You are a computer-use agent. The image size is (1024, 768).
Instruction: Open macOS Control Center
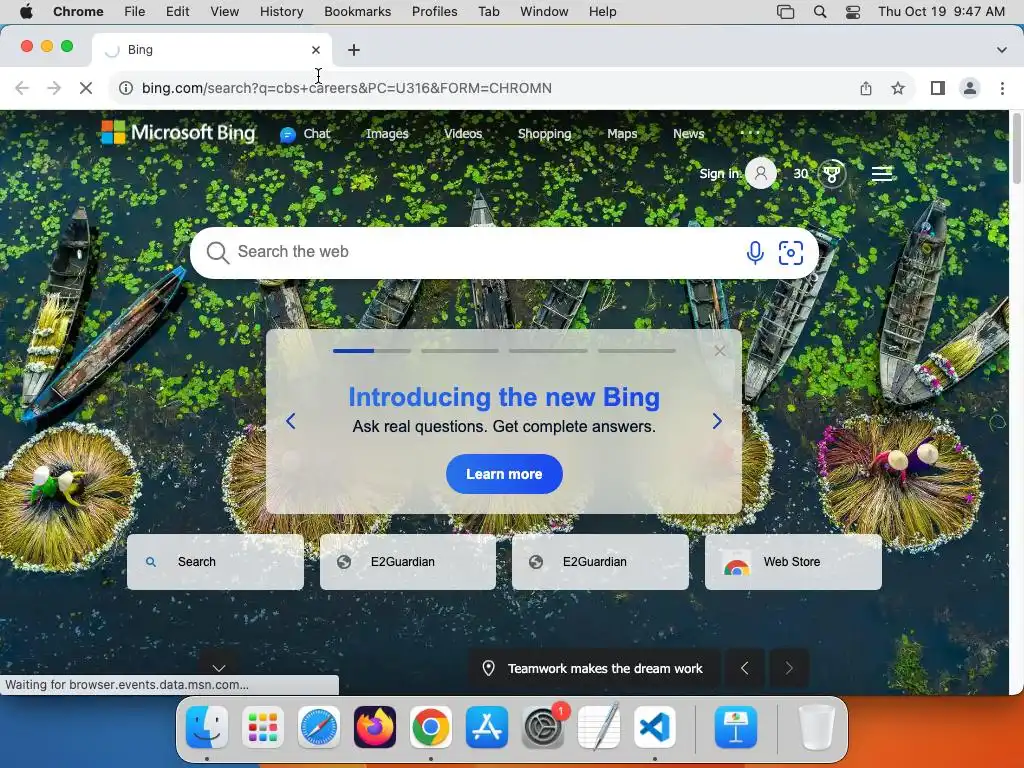(x=853, y=12)
